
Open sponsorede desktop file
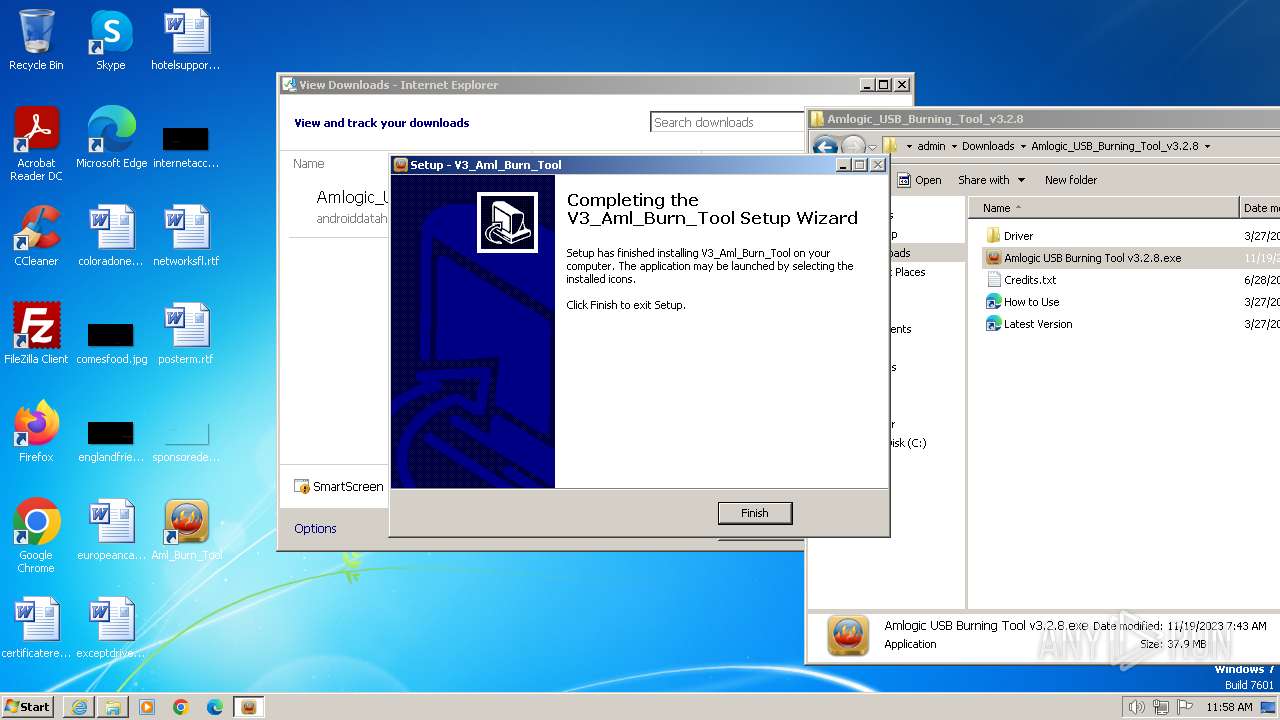(186, 440)
